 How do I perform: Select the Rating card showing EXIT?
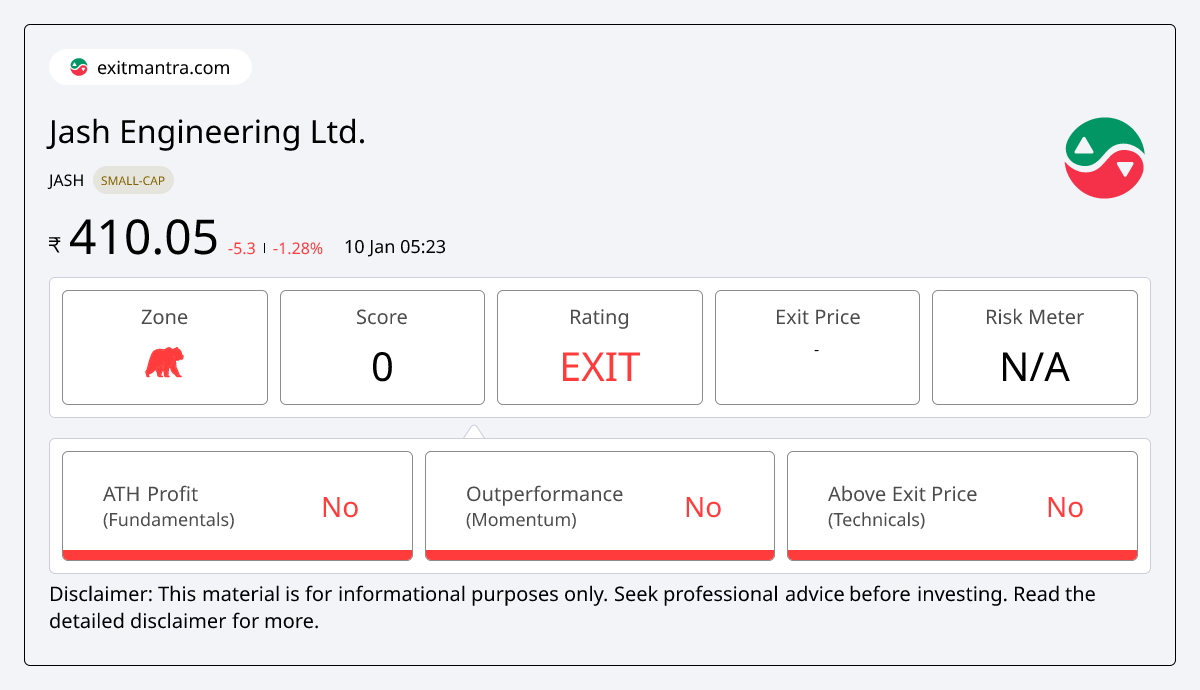[599, 347]
